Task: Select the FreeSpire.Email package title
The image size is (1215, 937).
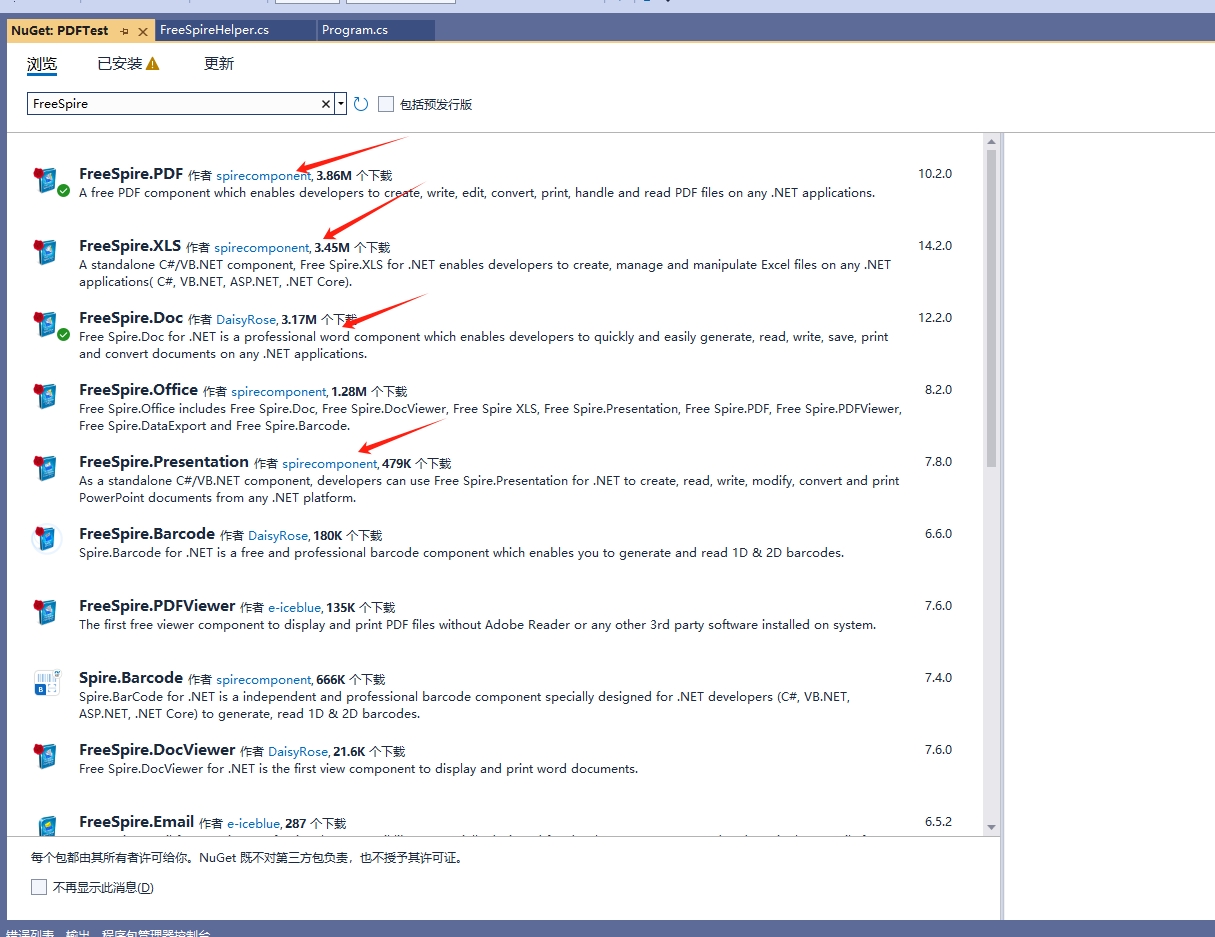Action: tap(137, 822)
